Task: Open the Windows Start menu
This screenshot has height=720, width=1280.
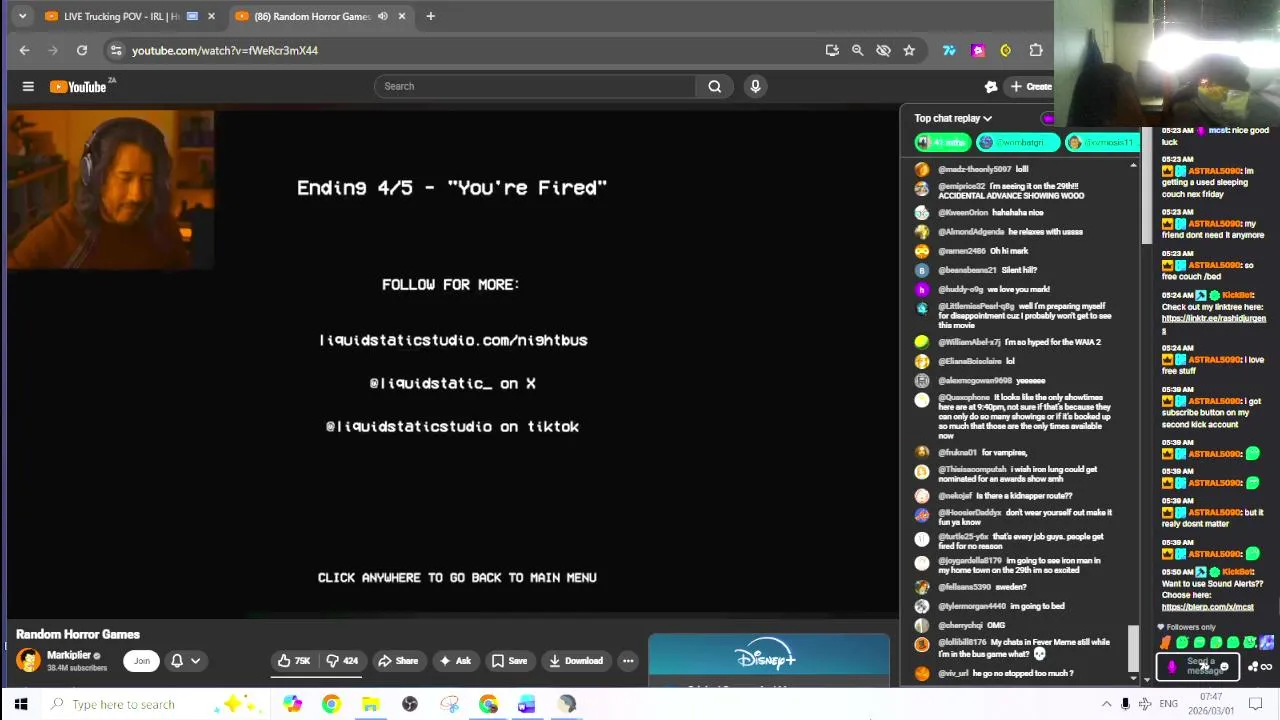Action: 21,704
